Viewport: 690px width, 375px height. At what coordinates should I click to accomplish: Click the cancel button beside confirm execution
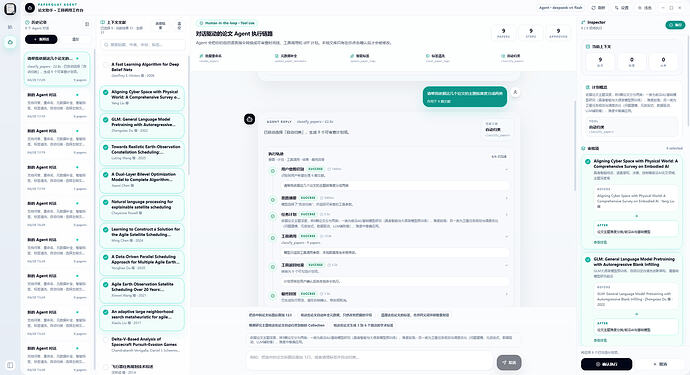tap(660, 364)
